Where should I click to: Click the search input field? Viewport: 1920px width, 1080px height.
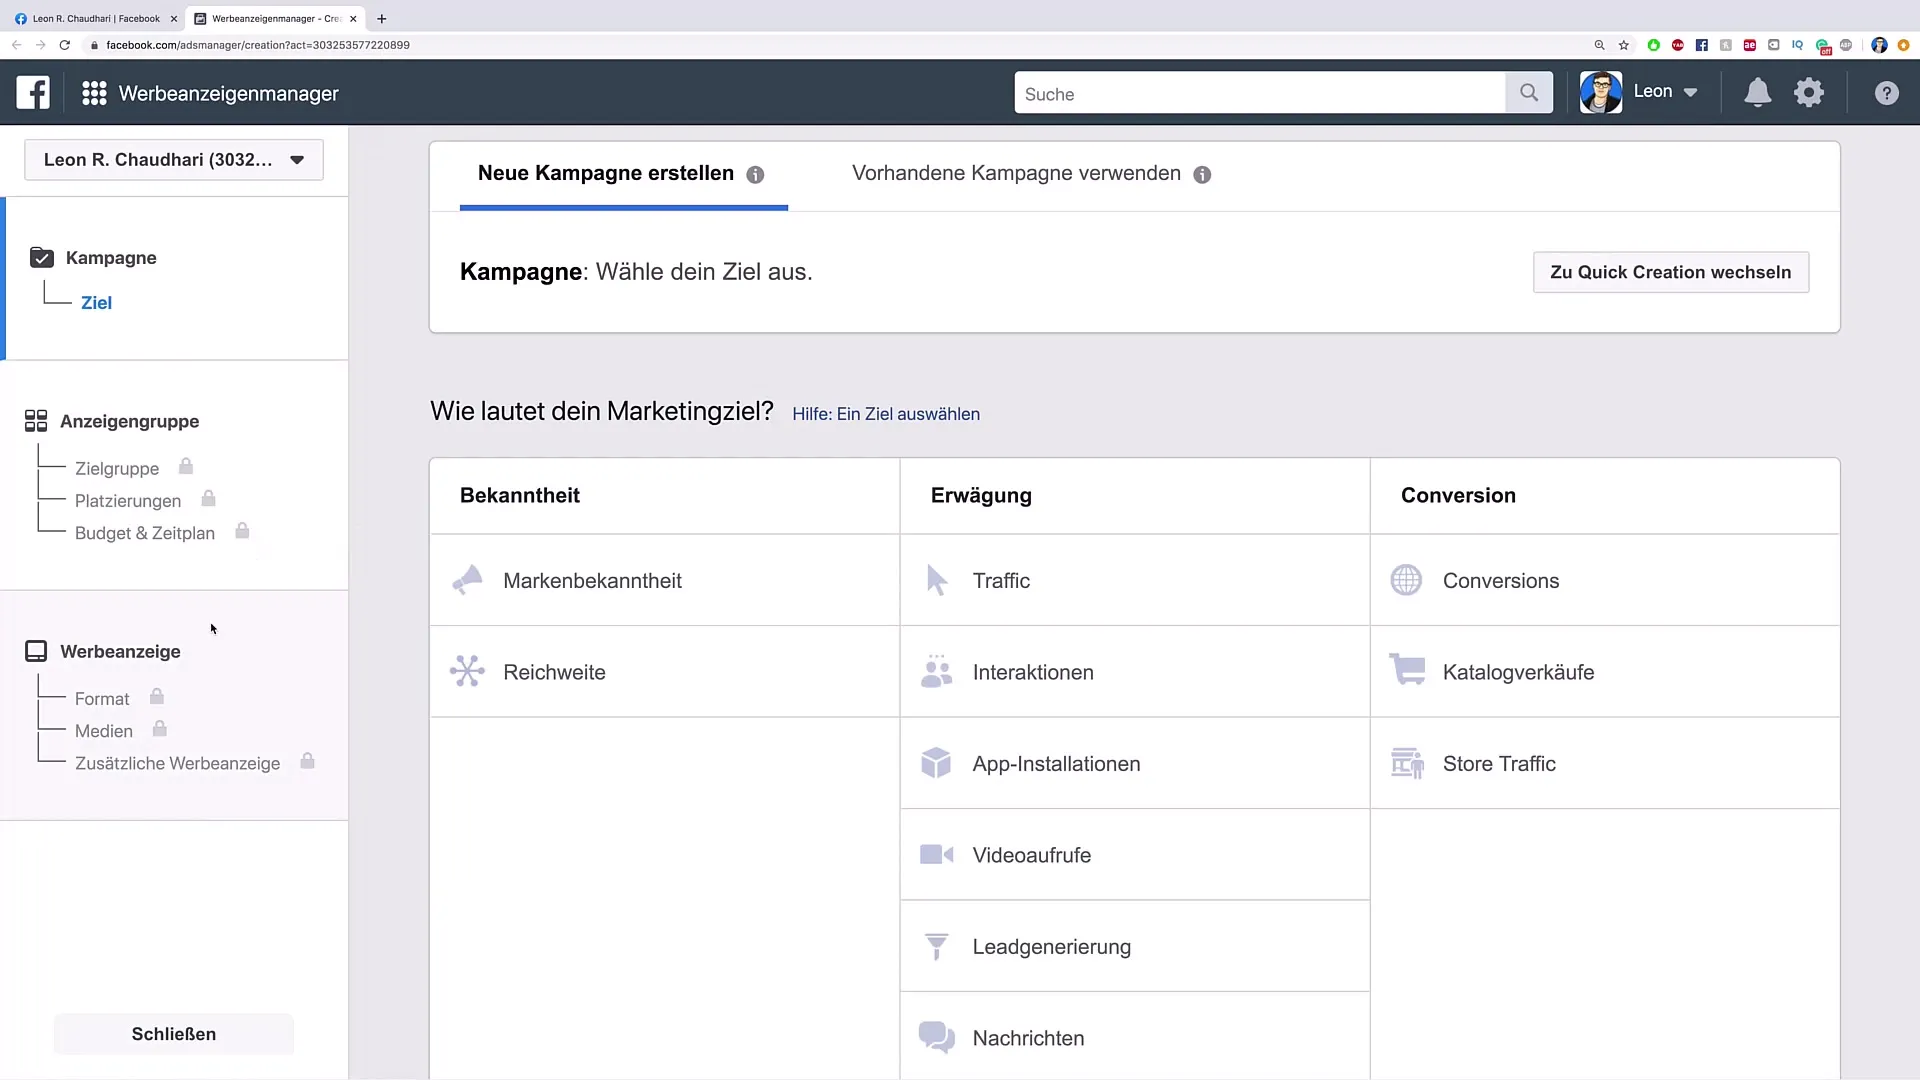point(1259,94)
